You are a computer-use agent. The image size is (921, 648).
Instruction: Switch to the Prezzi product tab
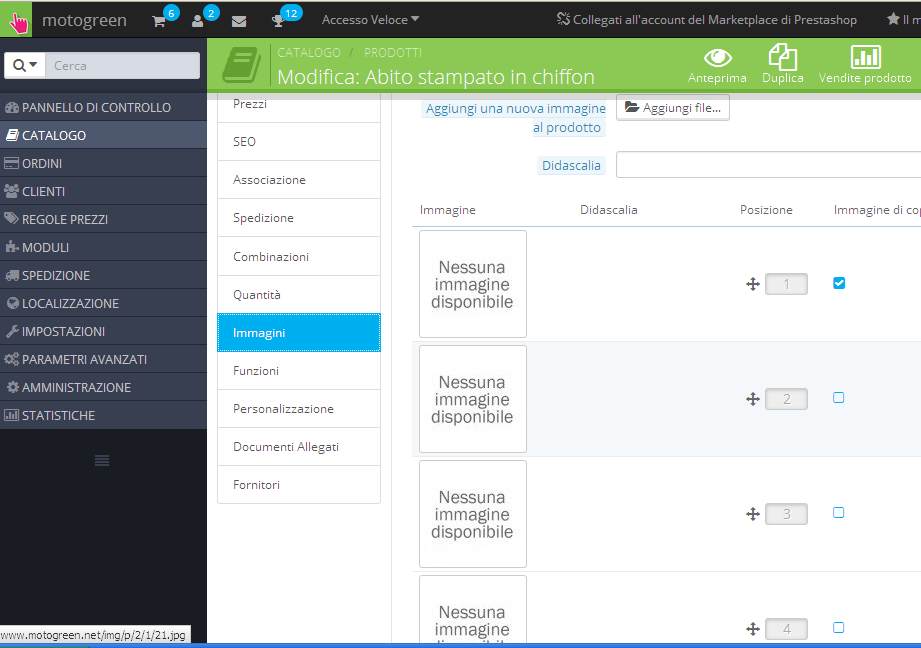299,107
